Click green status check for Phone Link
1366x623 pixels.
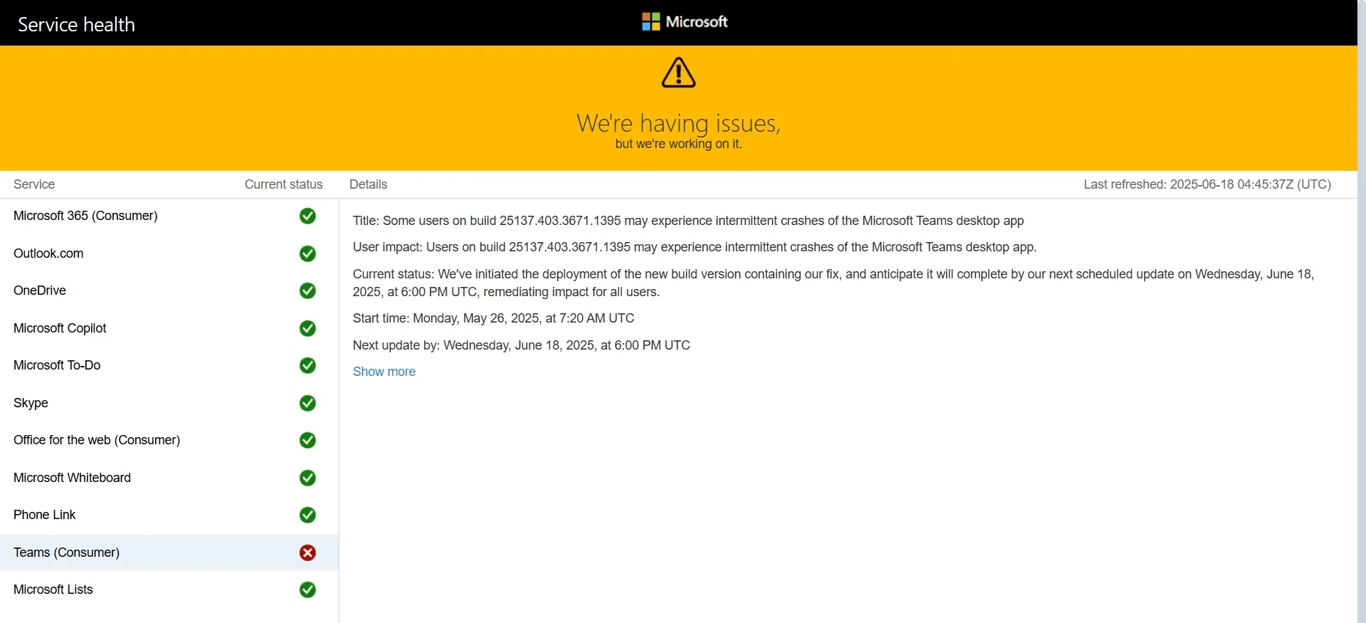(x=308, y=515)
